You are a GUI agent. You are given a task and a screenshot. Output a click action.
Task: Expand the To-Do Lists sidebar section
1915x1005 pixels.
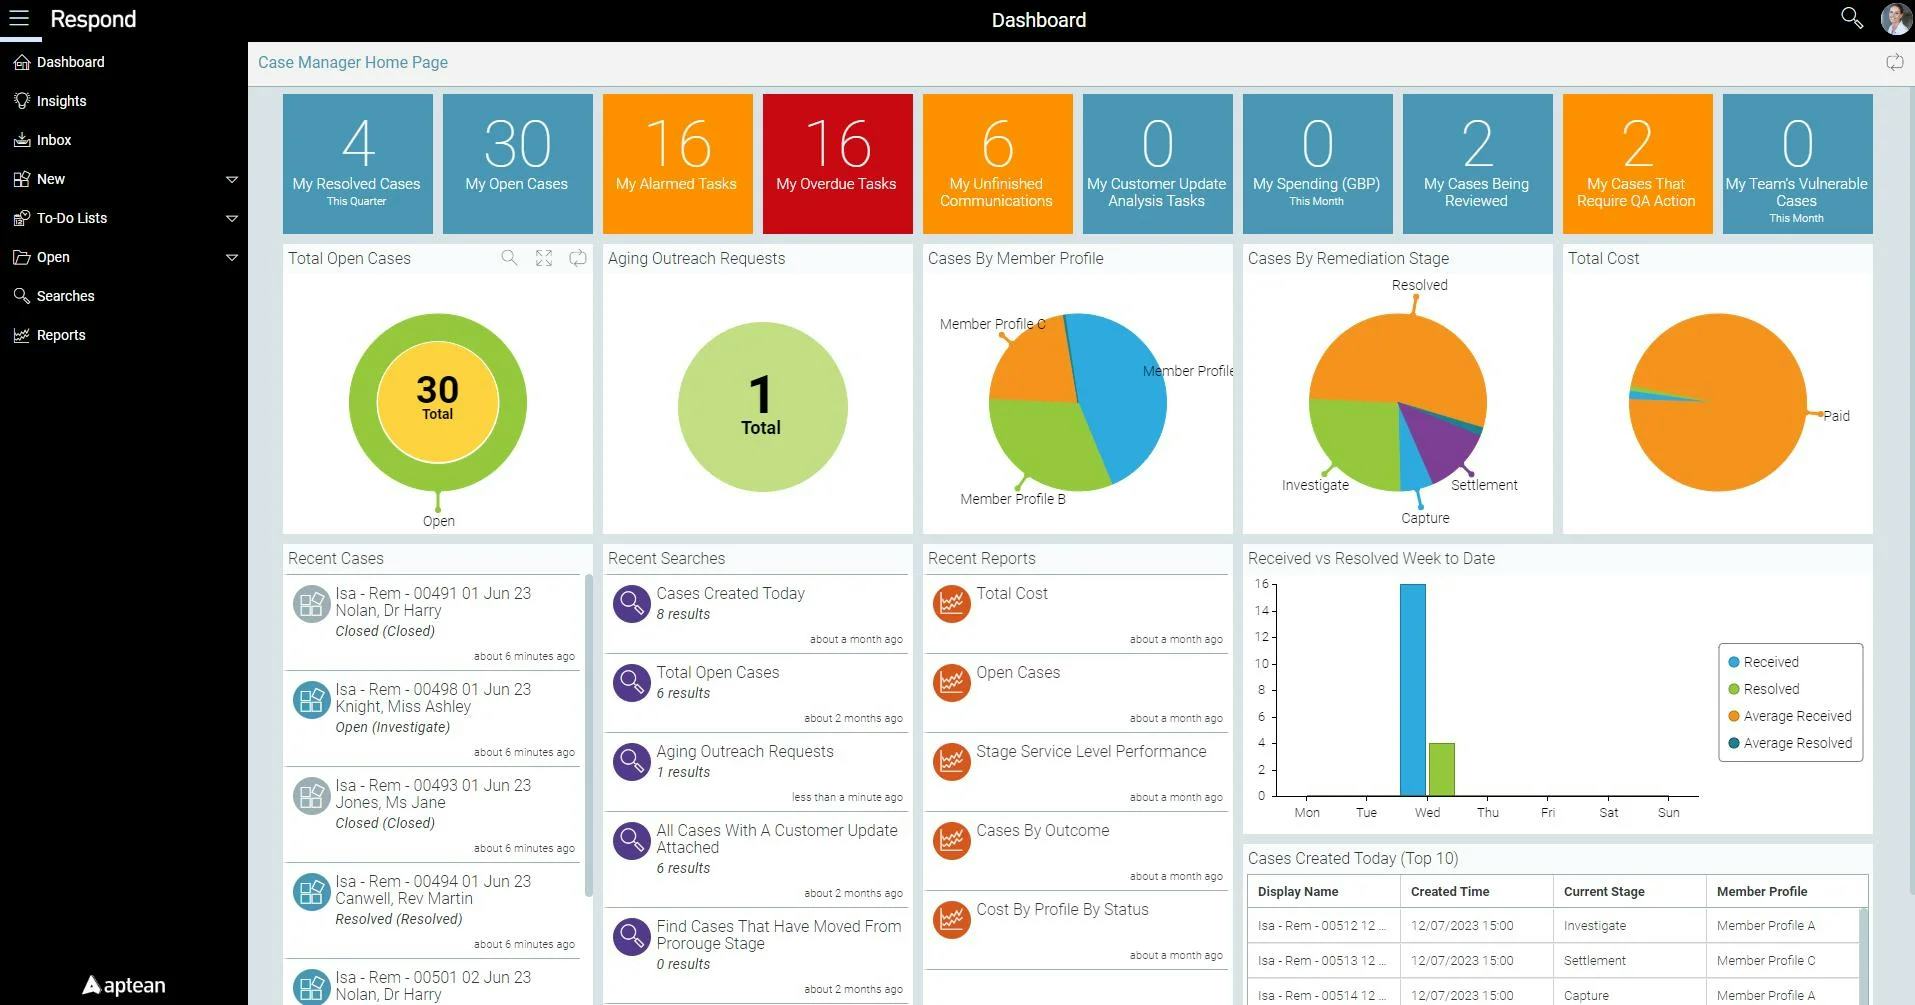232,218
